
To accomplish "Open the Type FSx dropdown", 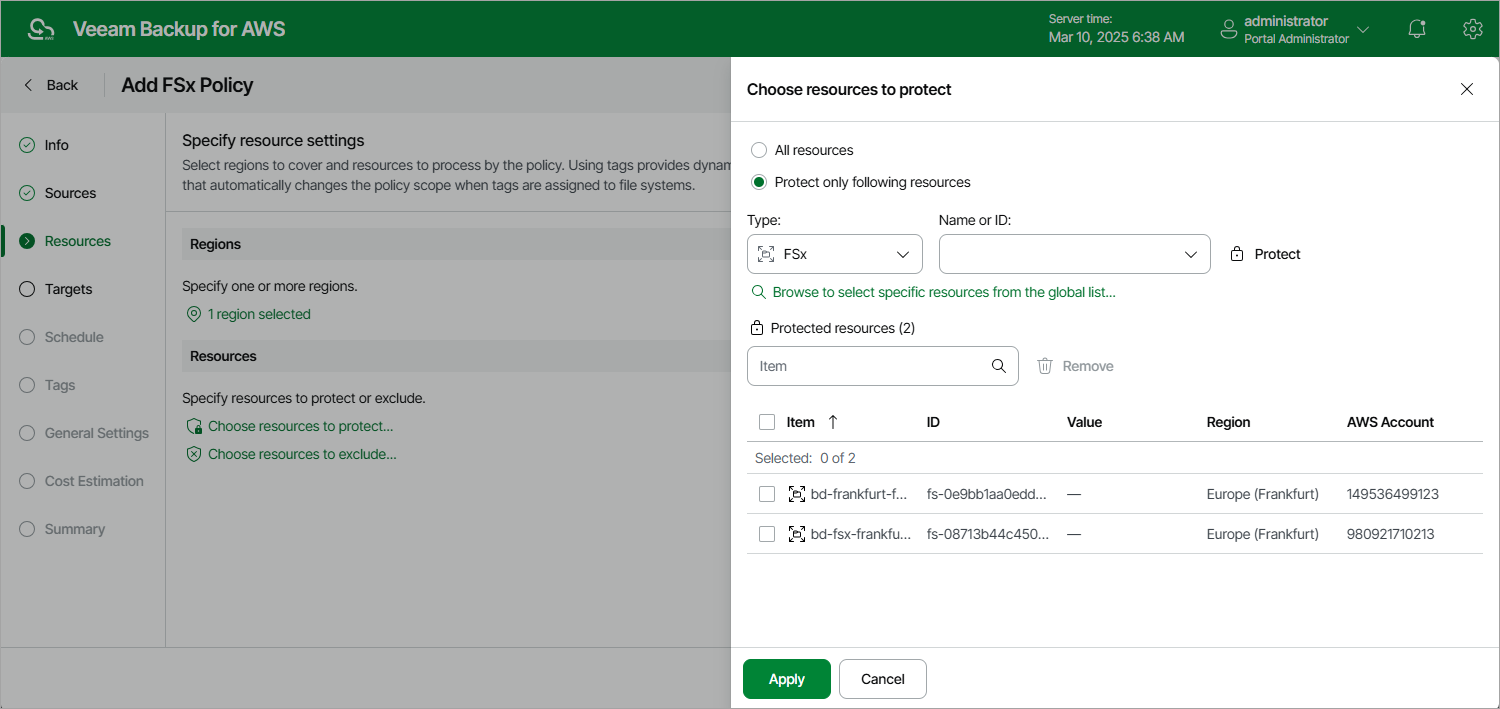I will (x=834, y=254).
